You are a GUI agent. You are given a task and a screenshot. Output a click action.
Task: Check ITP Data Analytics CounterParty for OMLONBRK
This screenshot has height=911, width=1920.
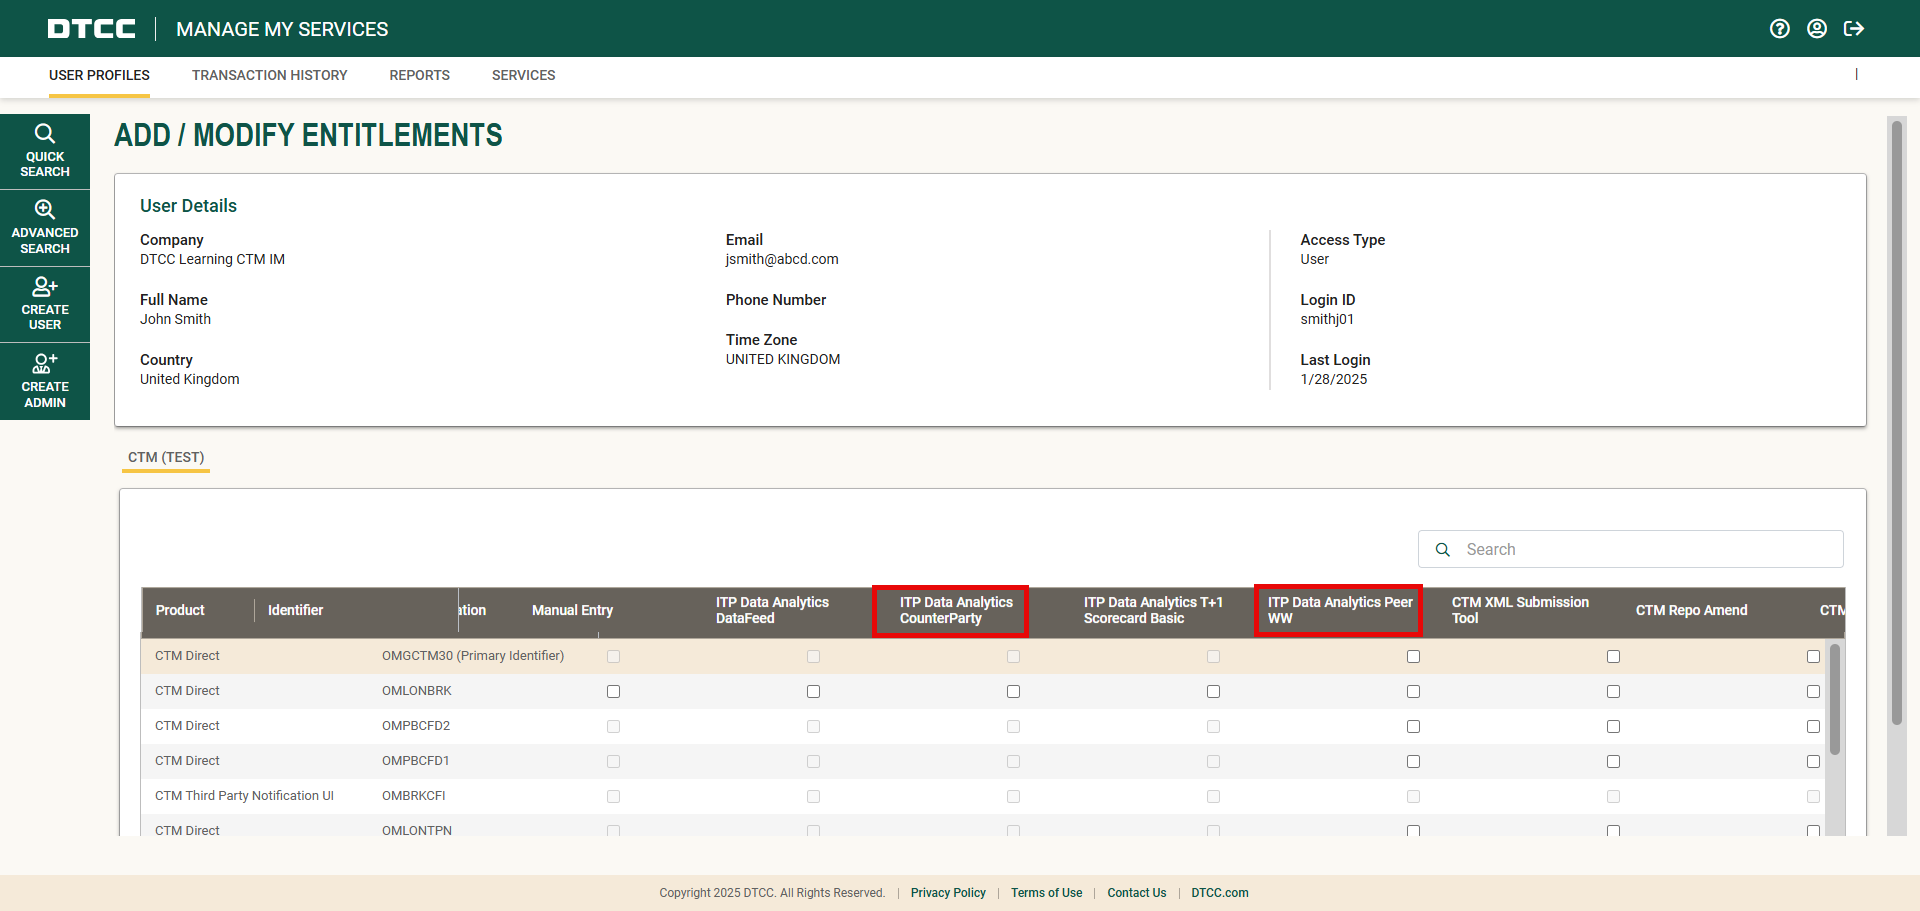point(1013,692)
